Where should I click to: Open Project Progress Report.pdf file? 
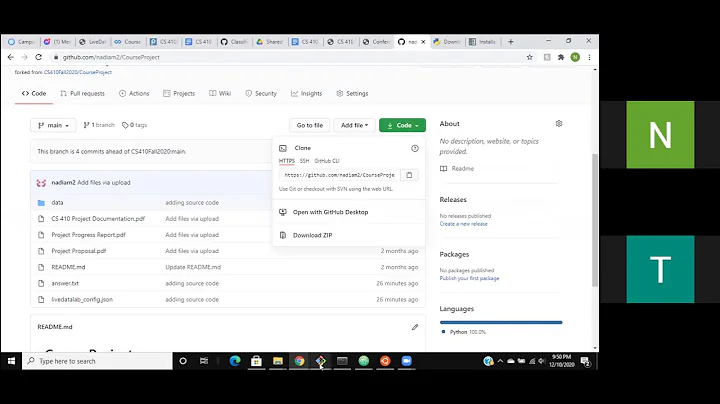(88, 235)
